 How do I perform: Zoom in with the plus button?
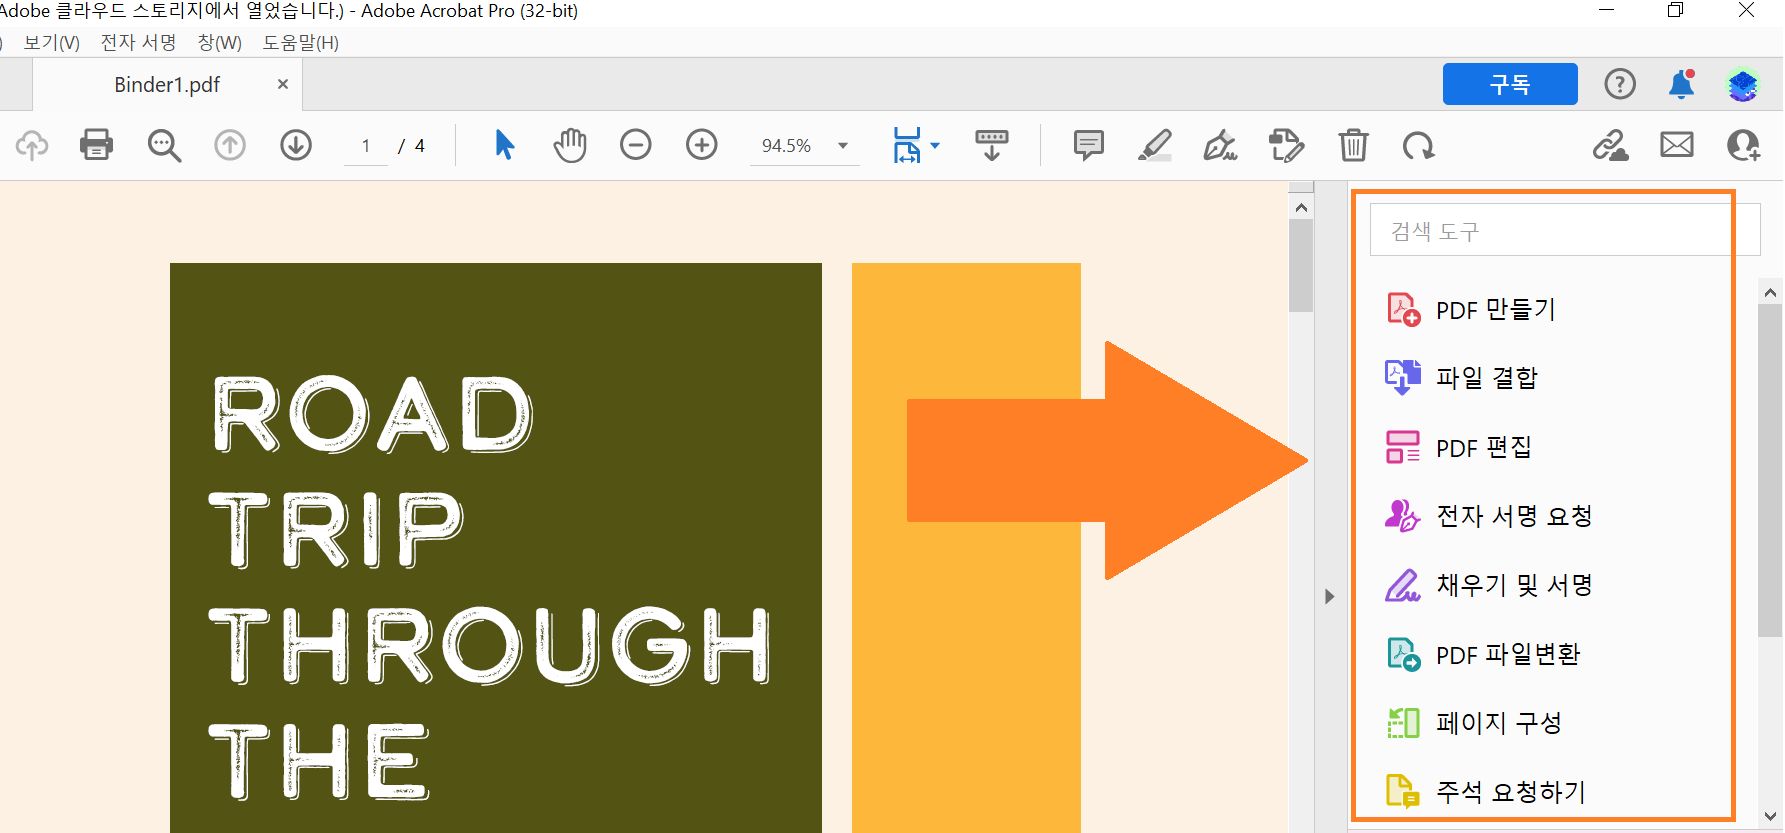702,145
